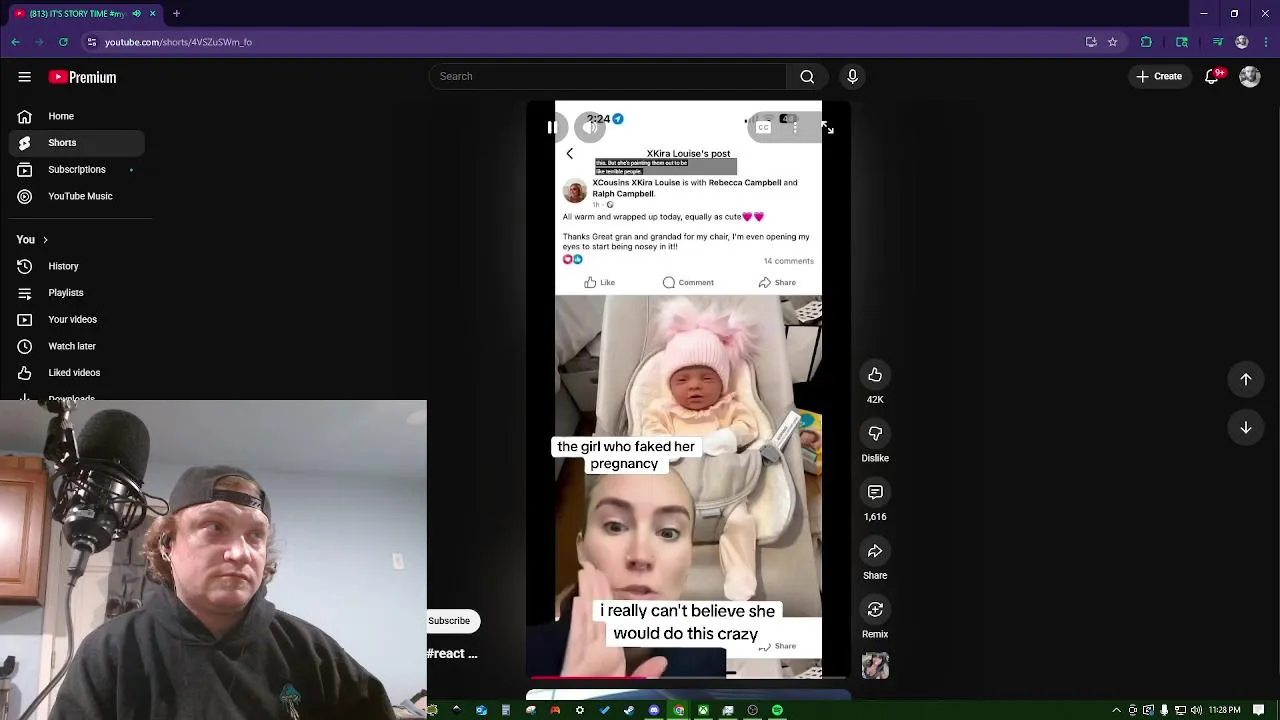This screenshot has height=720, width=1280.
Task: Click the #react hashtag link
Action: (452, 654)
